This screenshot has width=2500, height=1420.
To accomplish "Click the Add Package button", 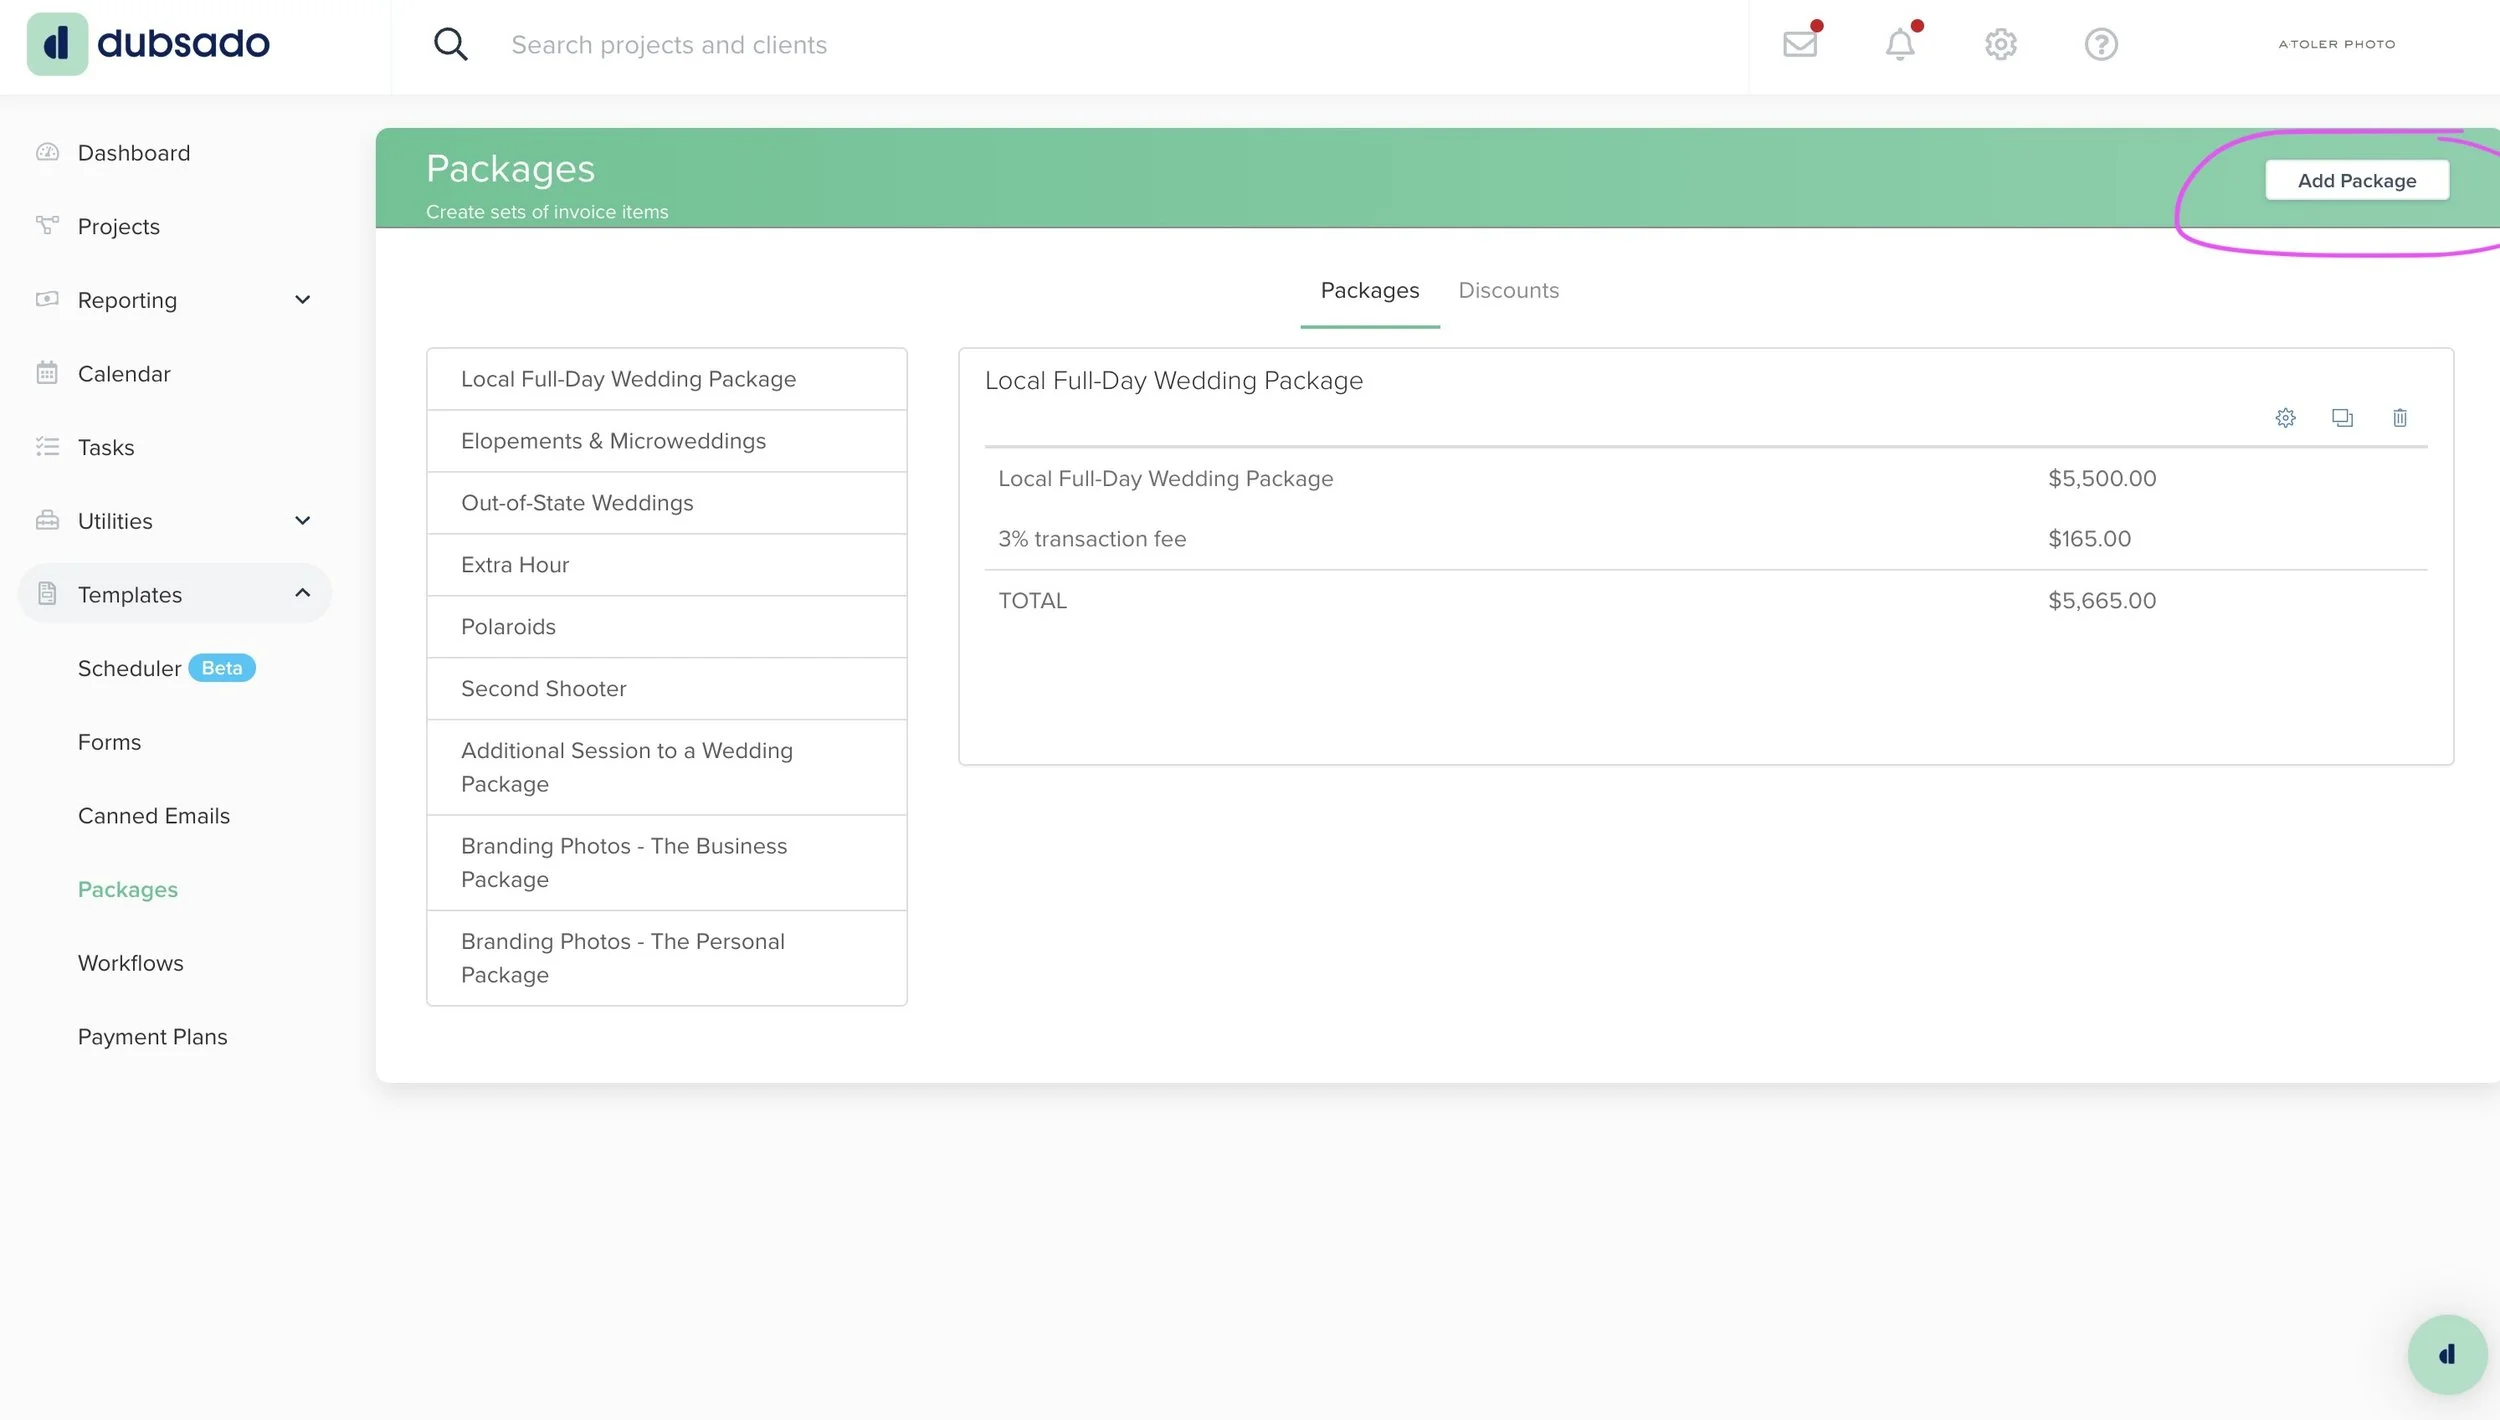I will coord(2356,181).
